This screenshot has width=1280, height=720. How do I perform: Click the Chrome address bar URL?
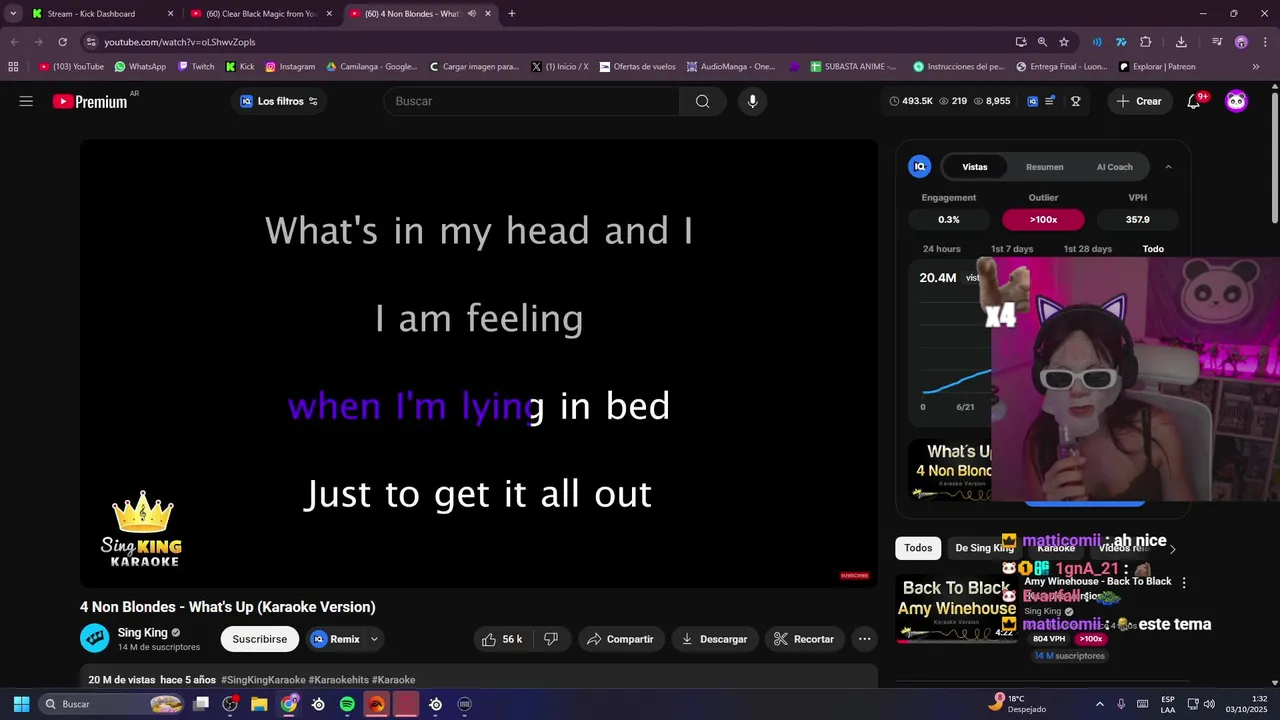pyautogui.click(x=180, y=42)
